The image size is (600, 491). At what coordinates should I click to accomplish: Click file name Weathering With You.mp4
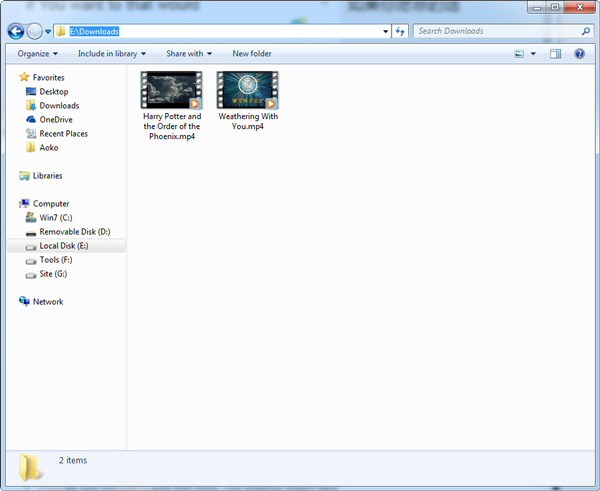point(248,121)
